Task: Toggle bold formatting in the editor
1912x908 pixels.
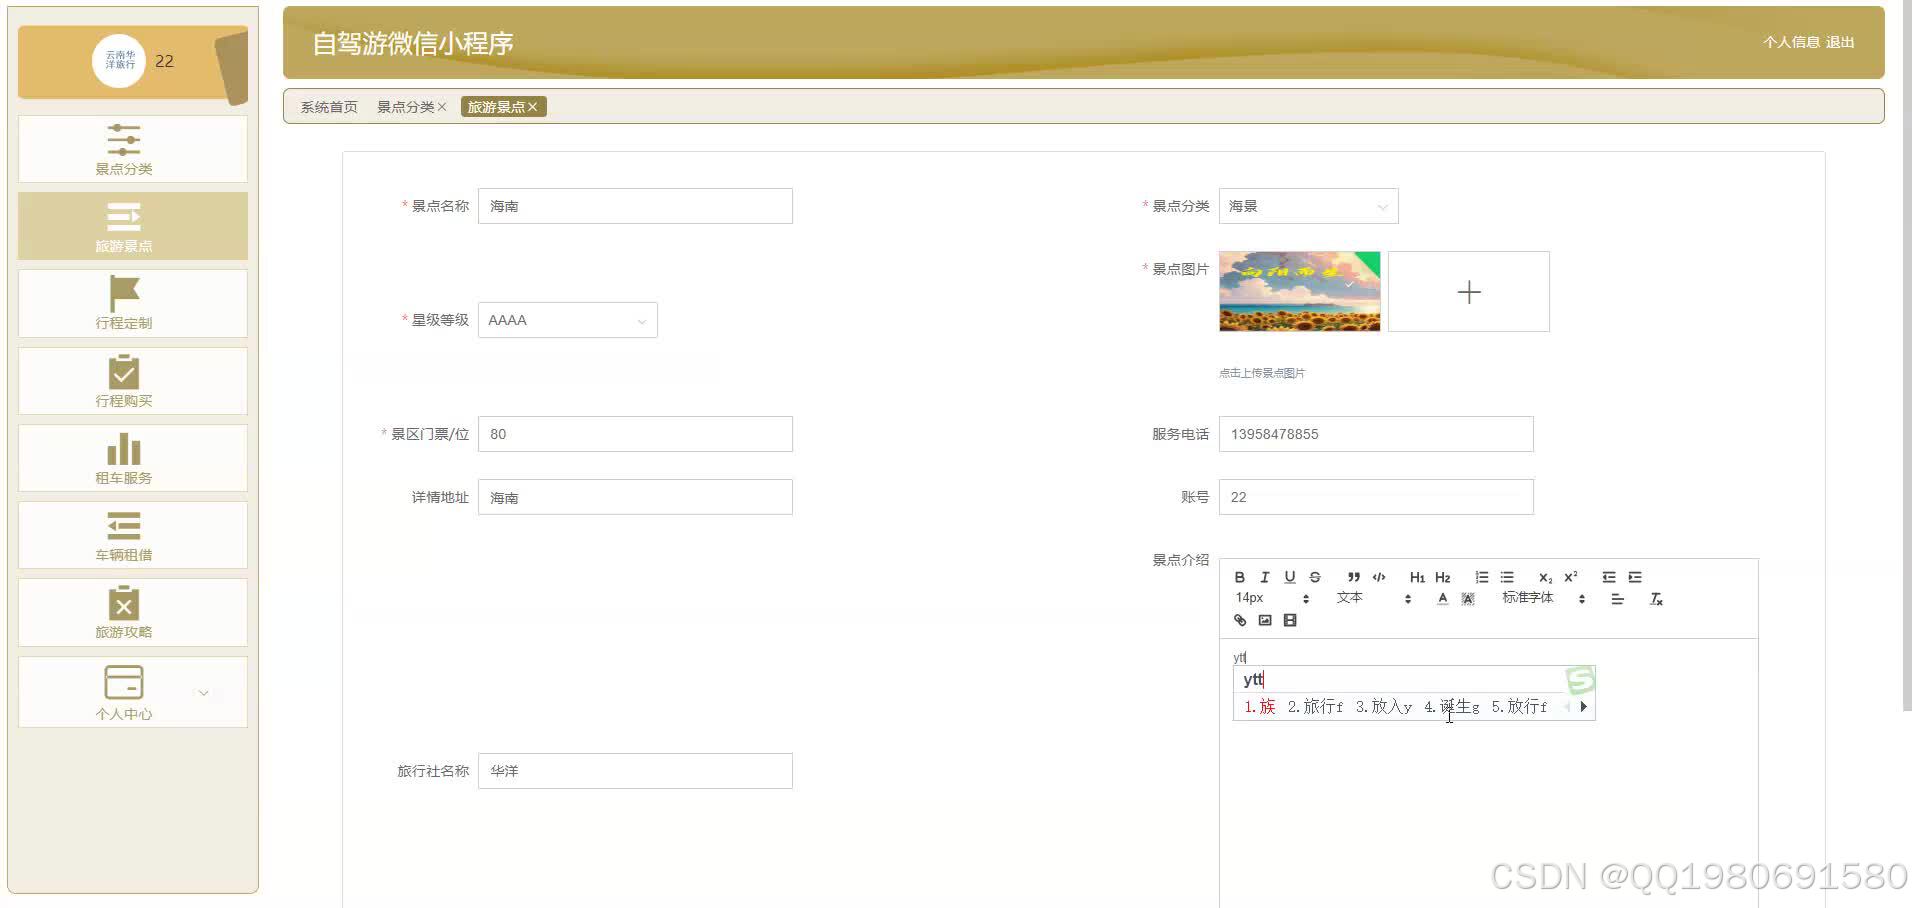Action: [x=1240, y=577]
